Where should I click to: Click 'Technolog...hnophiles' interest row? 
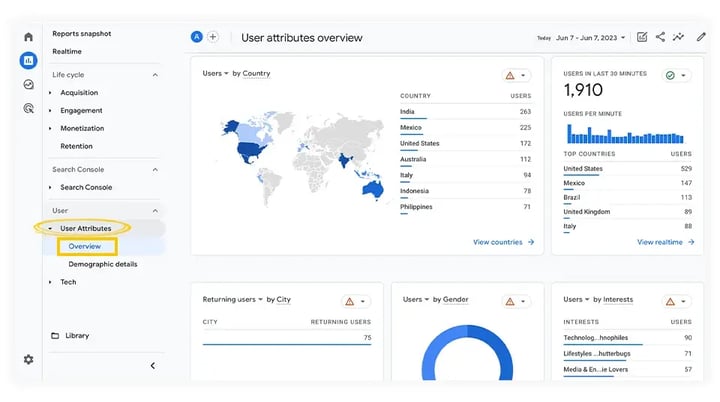627,338
